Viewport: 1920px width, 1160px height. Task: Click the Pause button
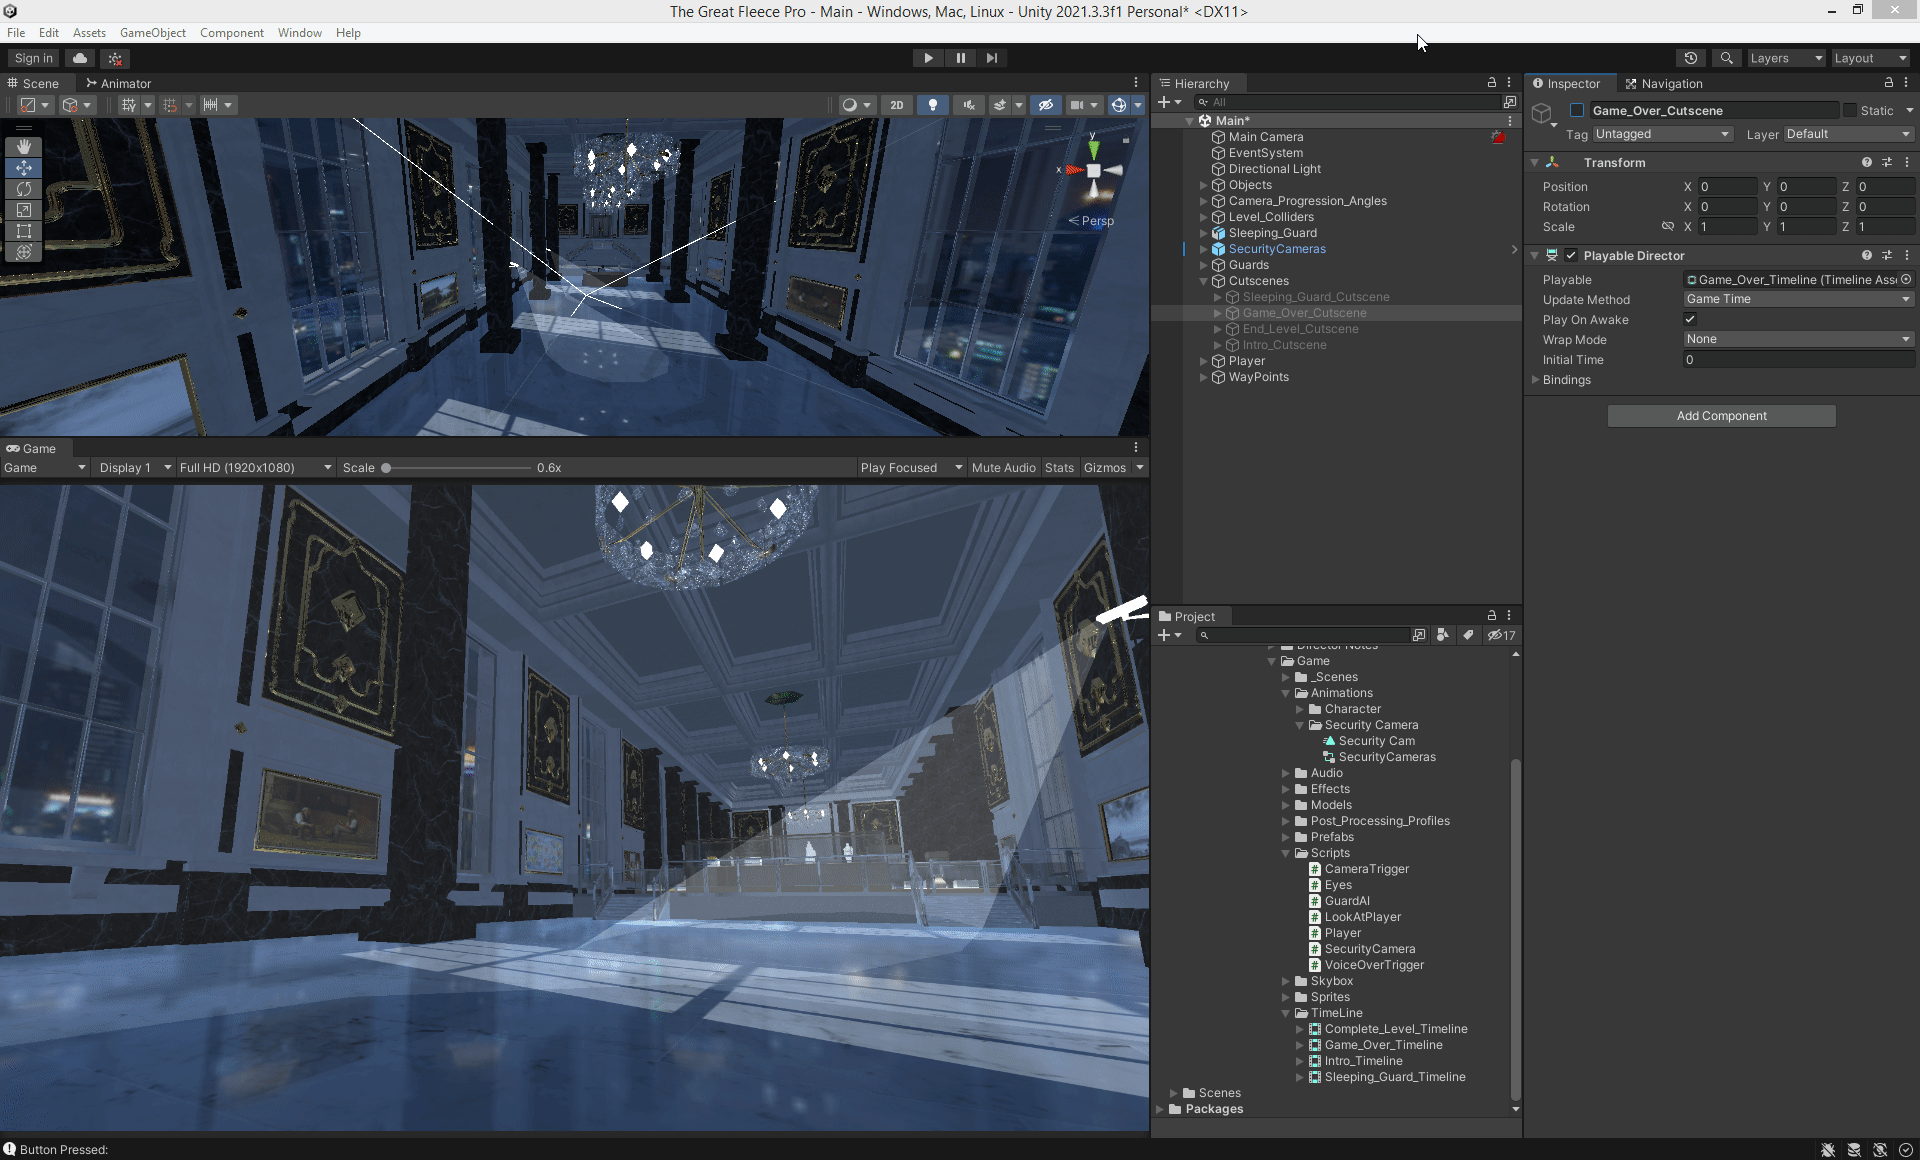click(960, 58)
